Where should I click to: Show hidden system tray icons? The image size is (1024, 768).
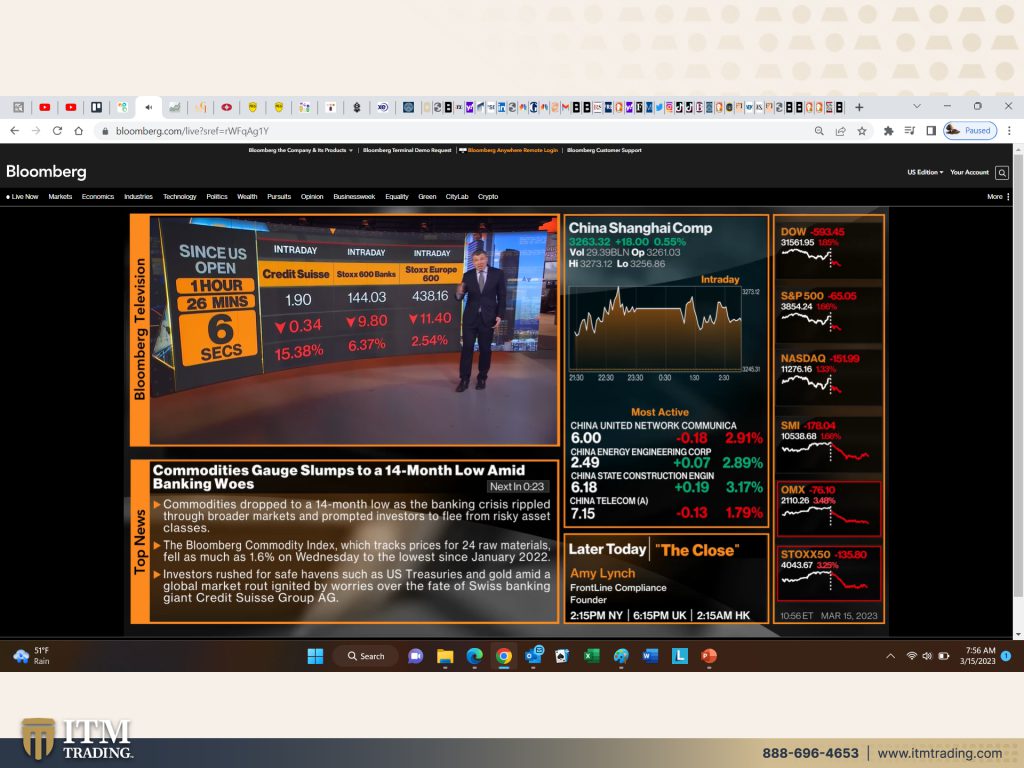(890, 656)
